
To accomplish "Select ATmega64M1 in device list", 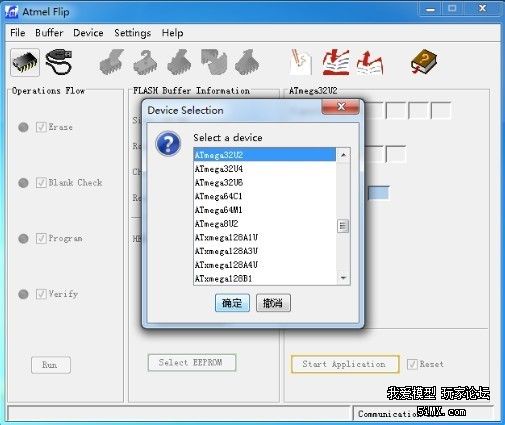I will click(x=265, y=210).
